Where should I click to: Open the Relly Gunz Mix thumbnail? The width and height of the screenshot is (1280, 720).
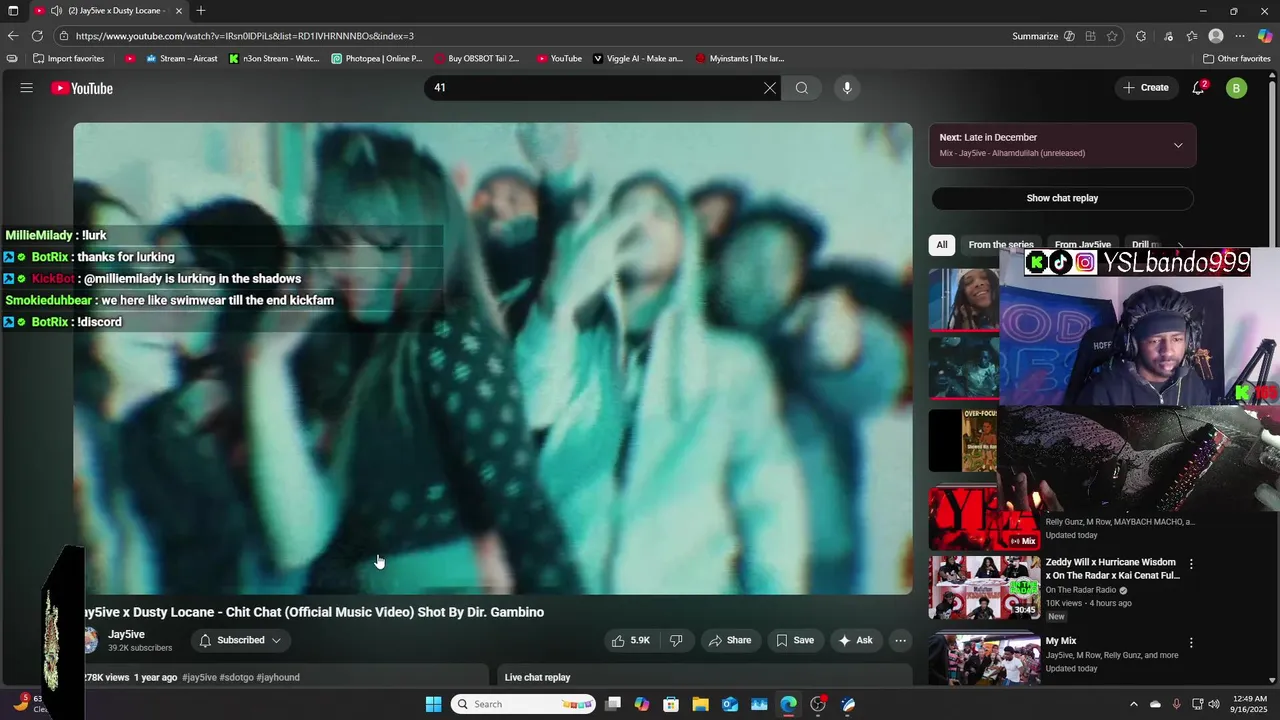984,518
